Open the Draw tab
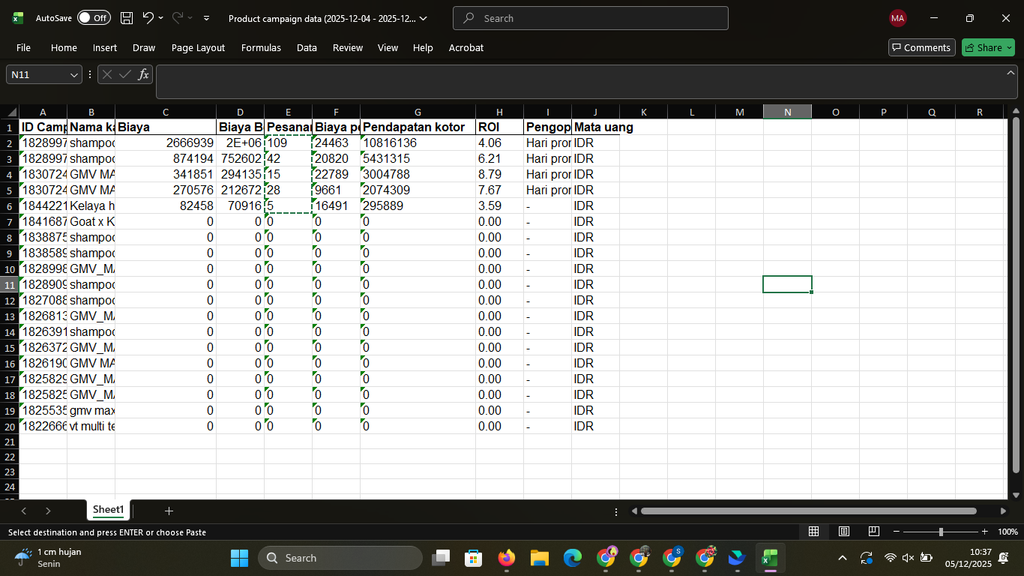Image resolution: width=1024 pixels, height=576 pixels. (x=144, y=48)
